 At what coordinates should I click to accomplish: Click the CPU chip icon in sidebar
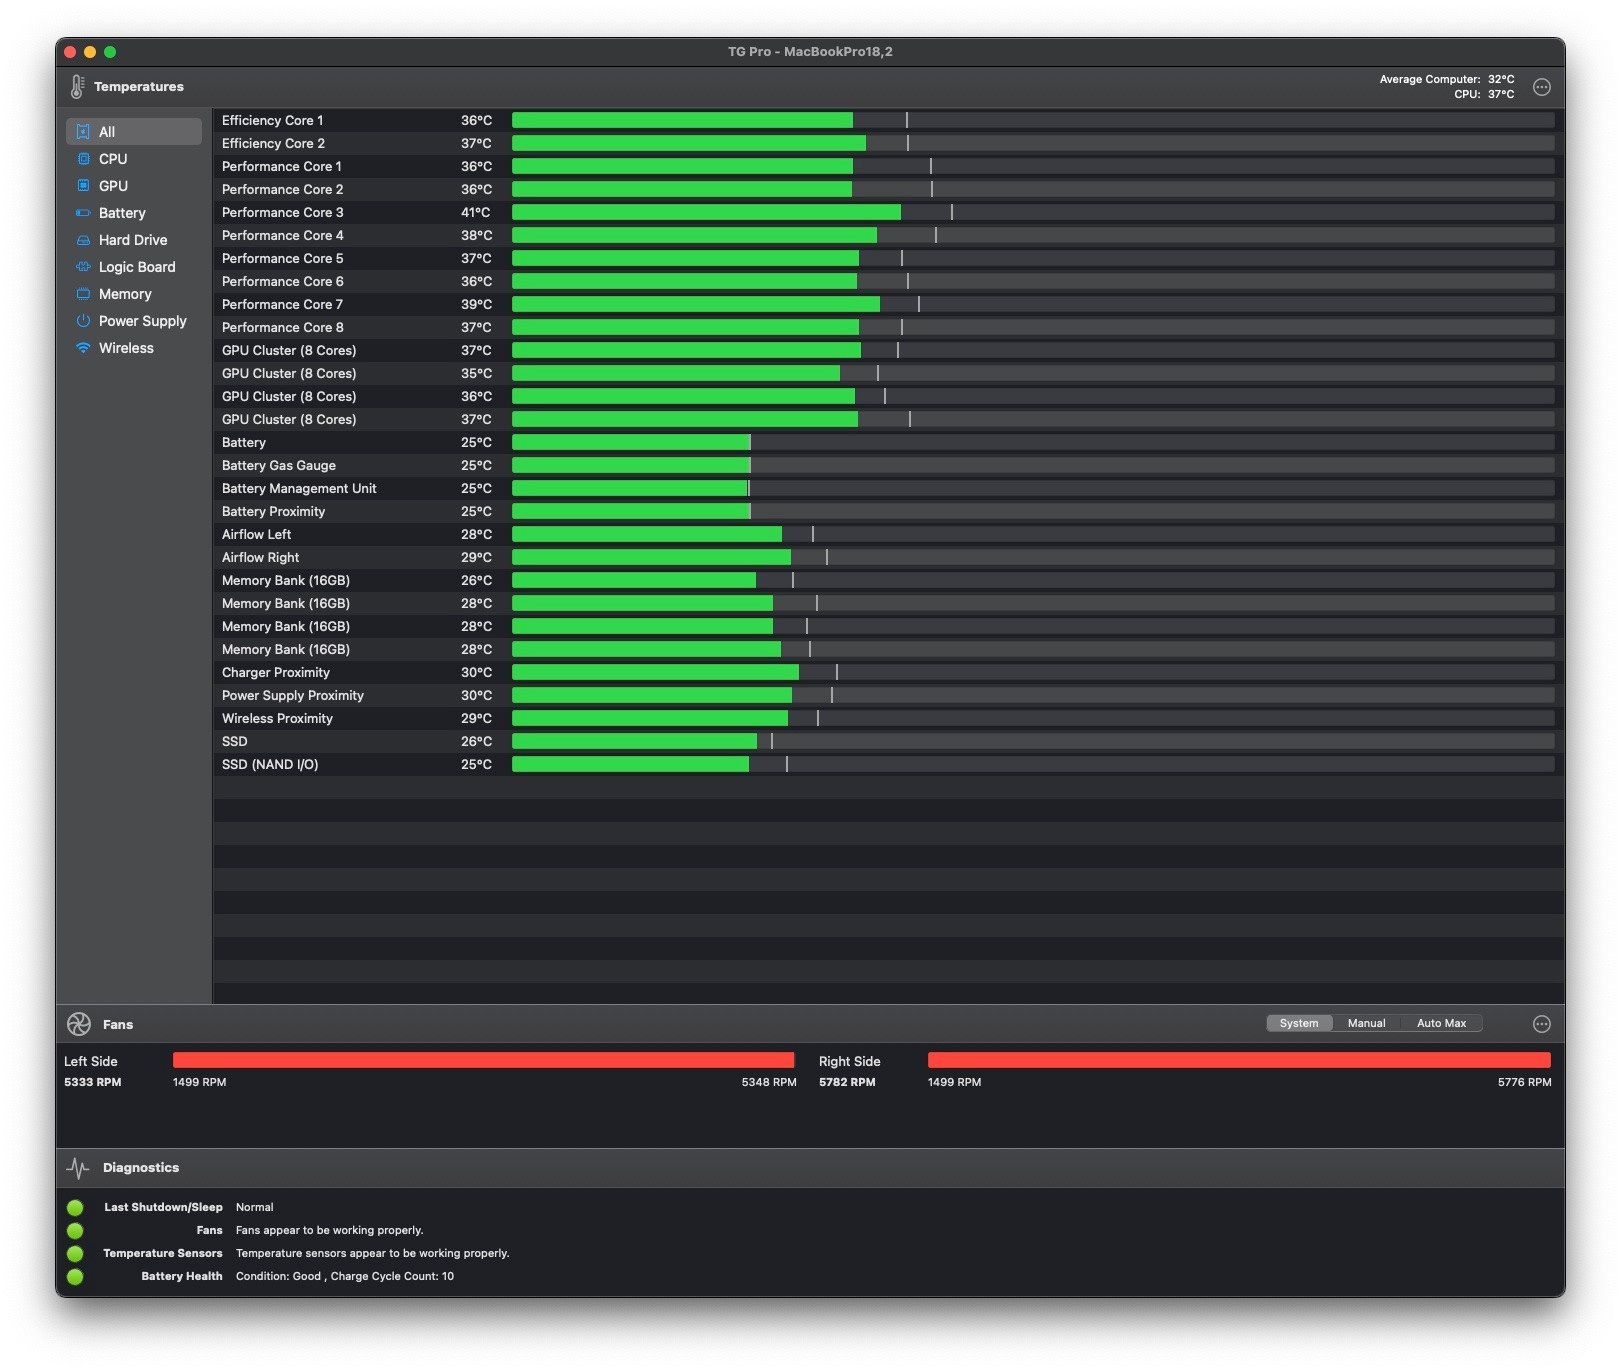pos(83,159)
